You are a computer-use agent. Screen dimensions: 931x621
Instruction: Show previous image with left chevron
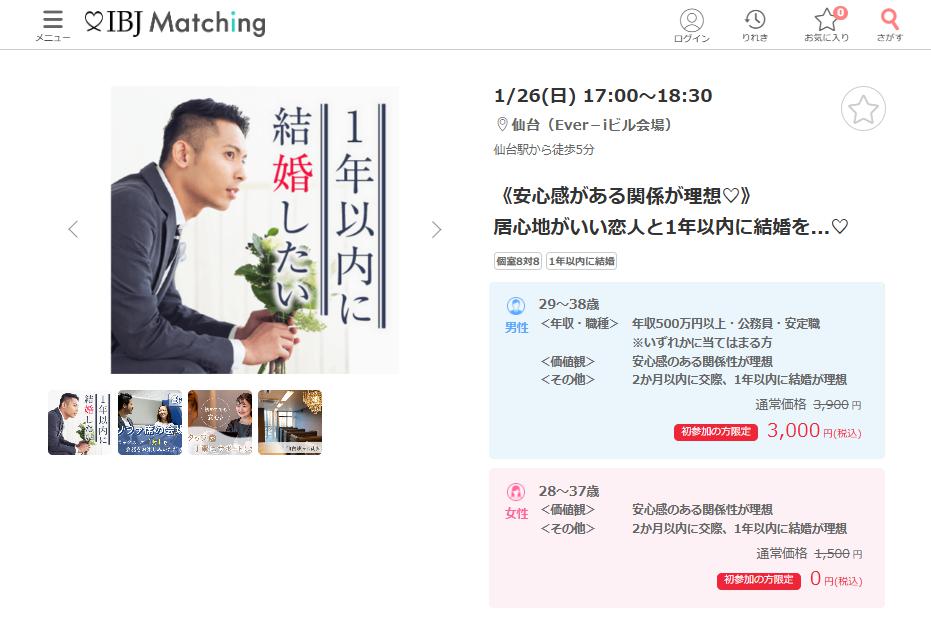(73, 229)
